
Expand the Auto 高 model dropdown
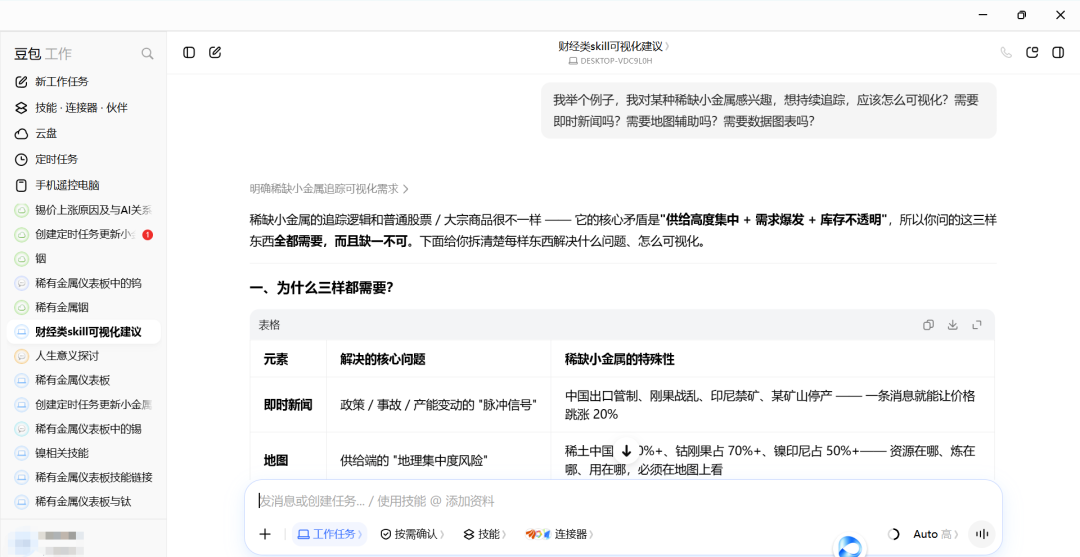(935, 534)
